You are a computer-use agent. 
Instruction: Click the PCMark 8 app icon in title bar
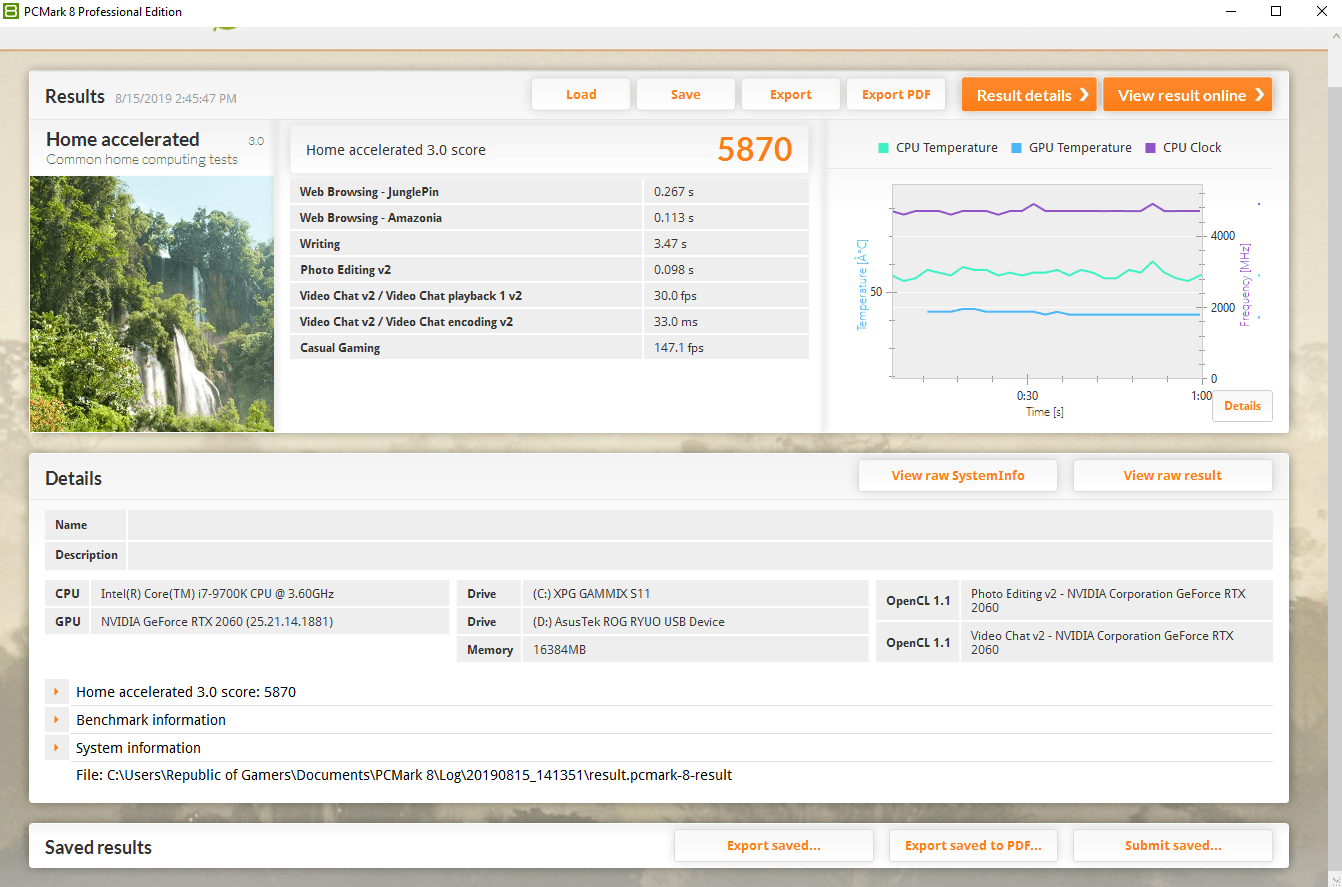tap(11, 12)
